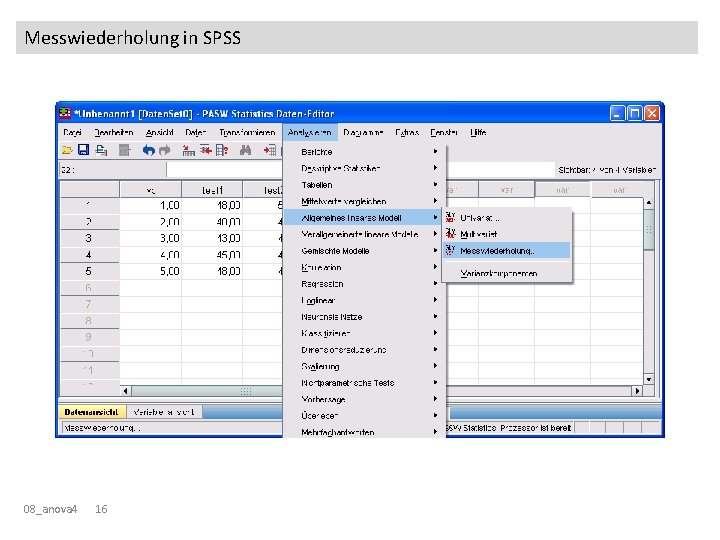Click the vertical scrollbar up arrow

649,202
